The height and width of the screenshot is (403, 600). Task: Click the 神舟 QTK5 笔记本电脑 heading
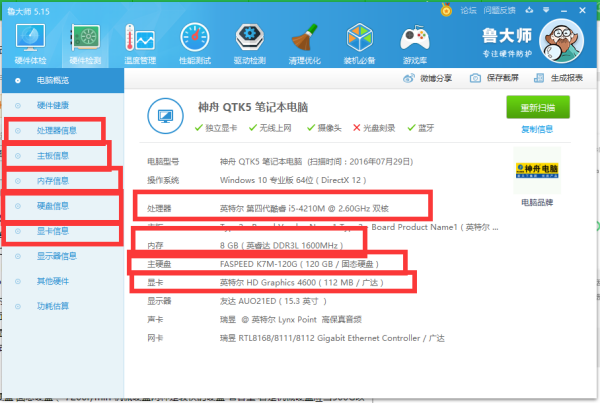coord(253,107)
